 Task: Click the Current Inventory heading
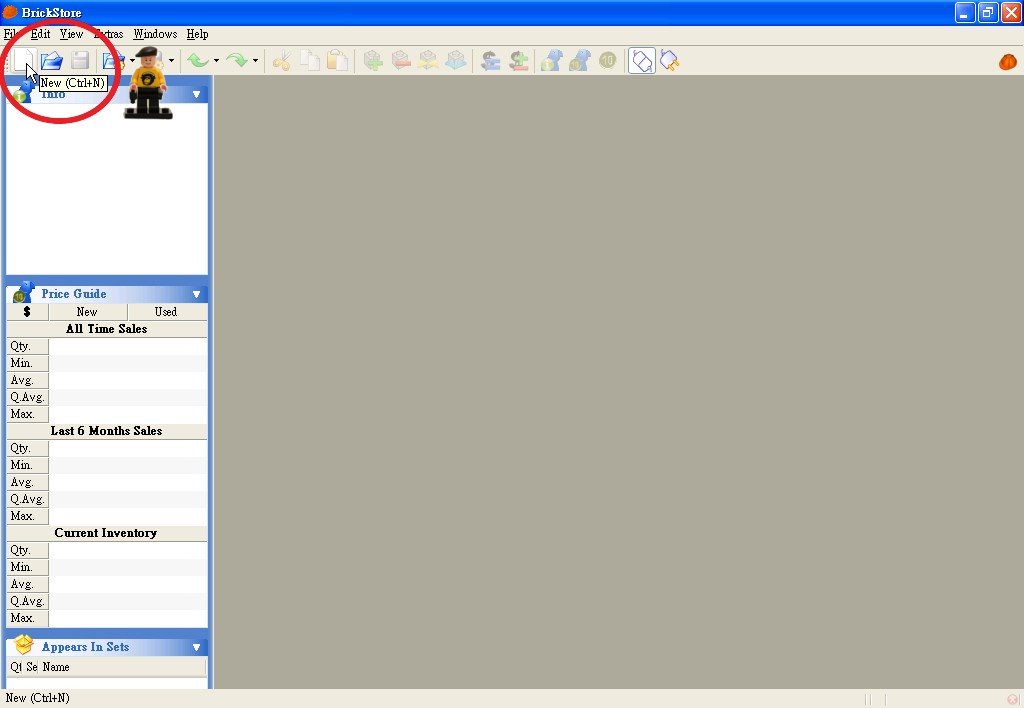106,532
